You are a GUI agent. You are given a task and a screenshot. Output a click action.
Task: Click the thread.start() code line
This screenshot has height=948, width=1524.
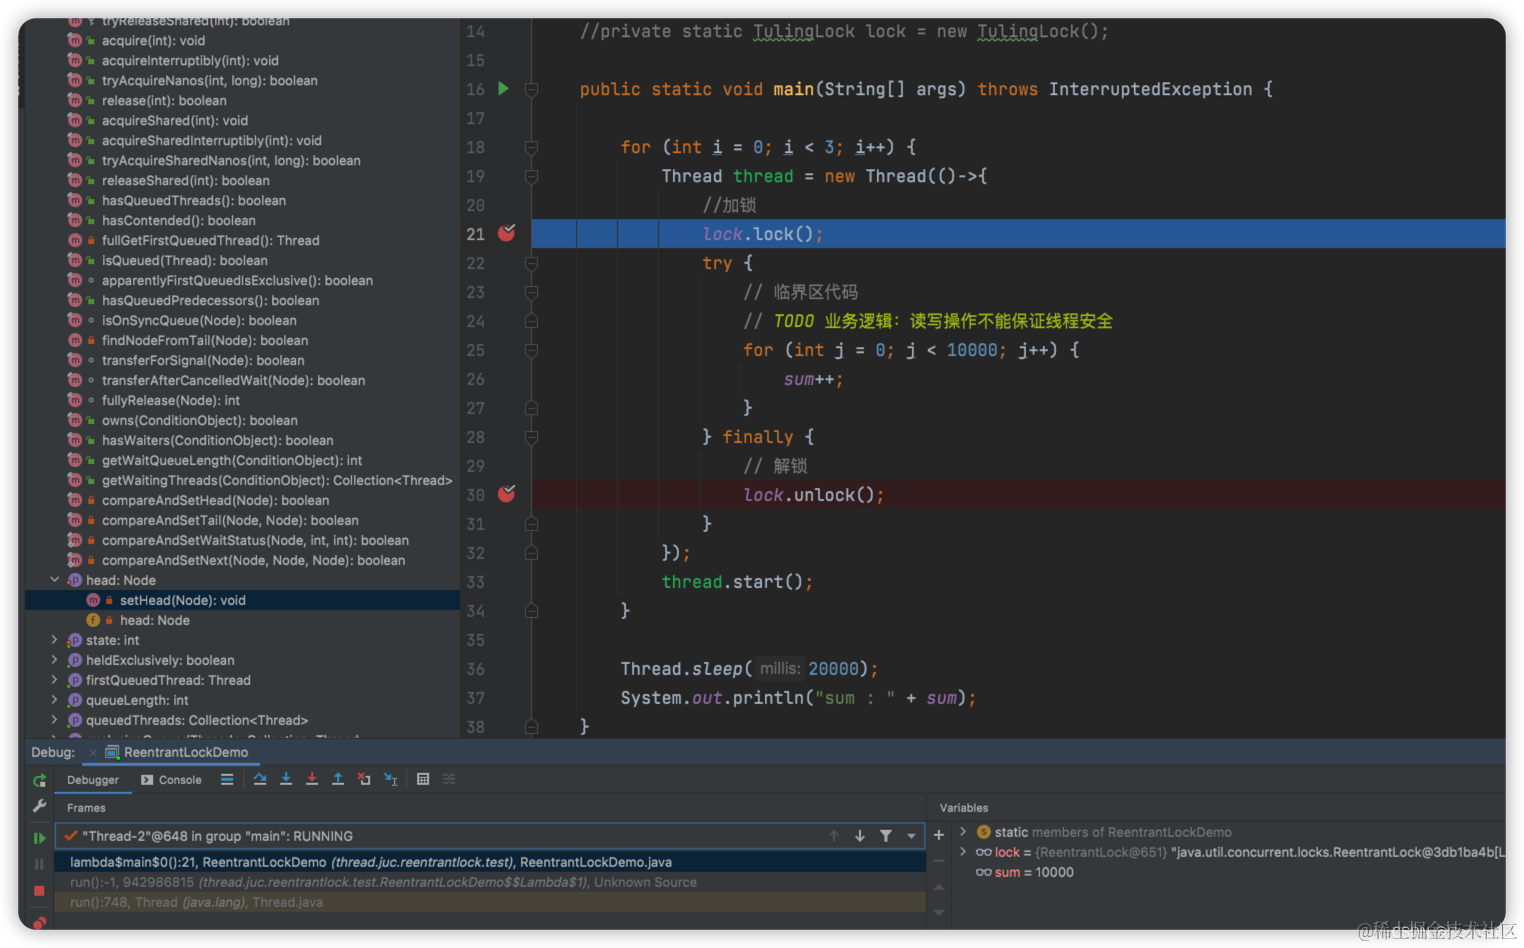pyautogui.click(x=737, y=582)
